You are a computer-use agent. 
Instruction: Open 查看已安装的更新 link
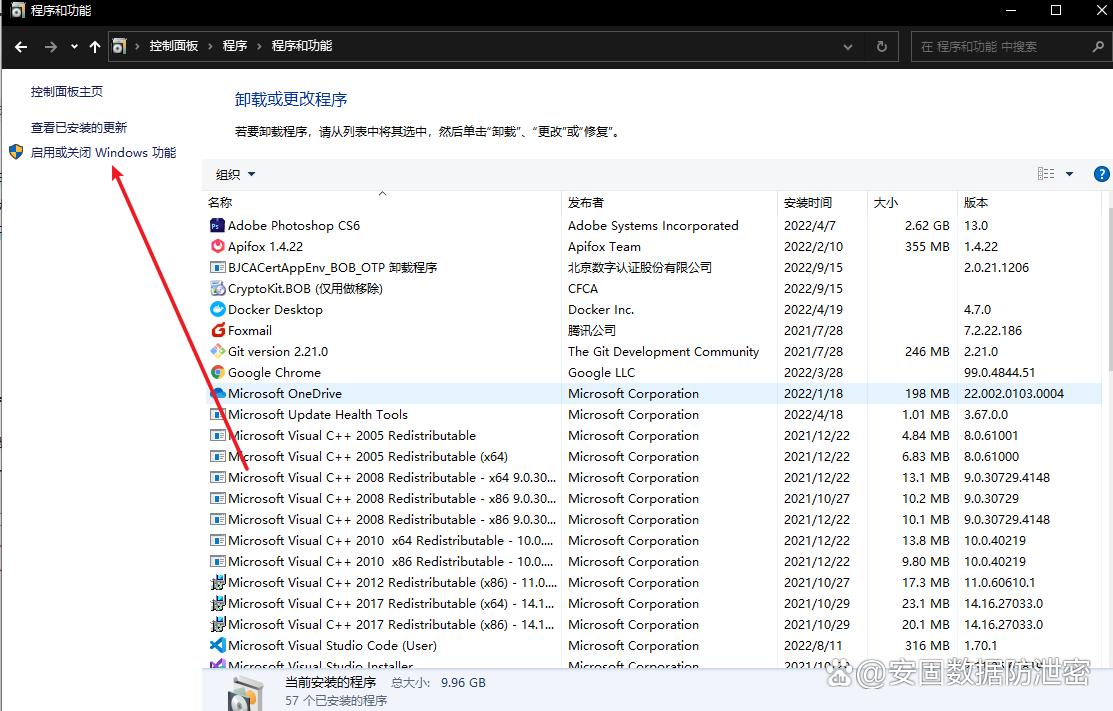point(79,128)
